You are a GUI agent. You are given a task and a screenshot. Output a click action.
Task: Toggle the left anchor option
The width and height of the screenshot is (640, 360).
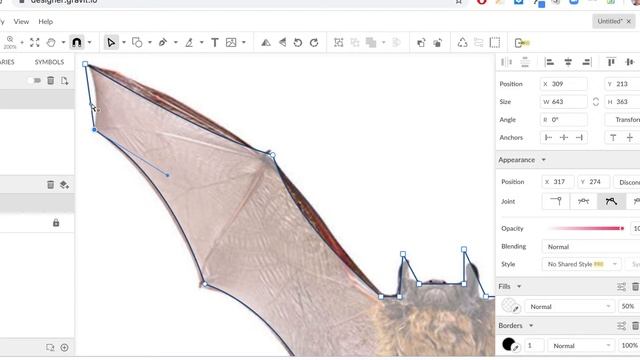click(548, 138)
